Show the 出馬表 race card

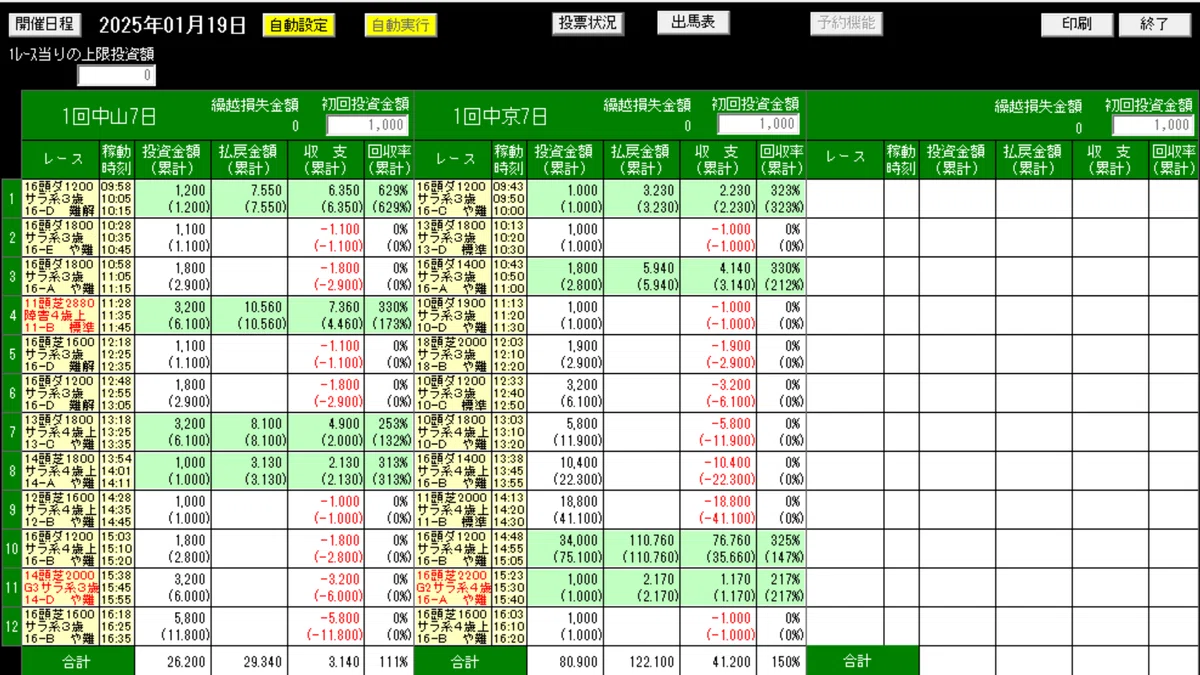pos(693,22)
